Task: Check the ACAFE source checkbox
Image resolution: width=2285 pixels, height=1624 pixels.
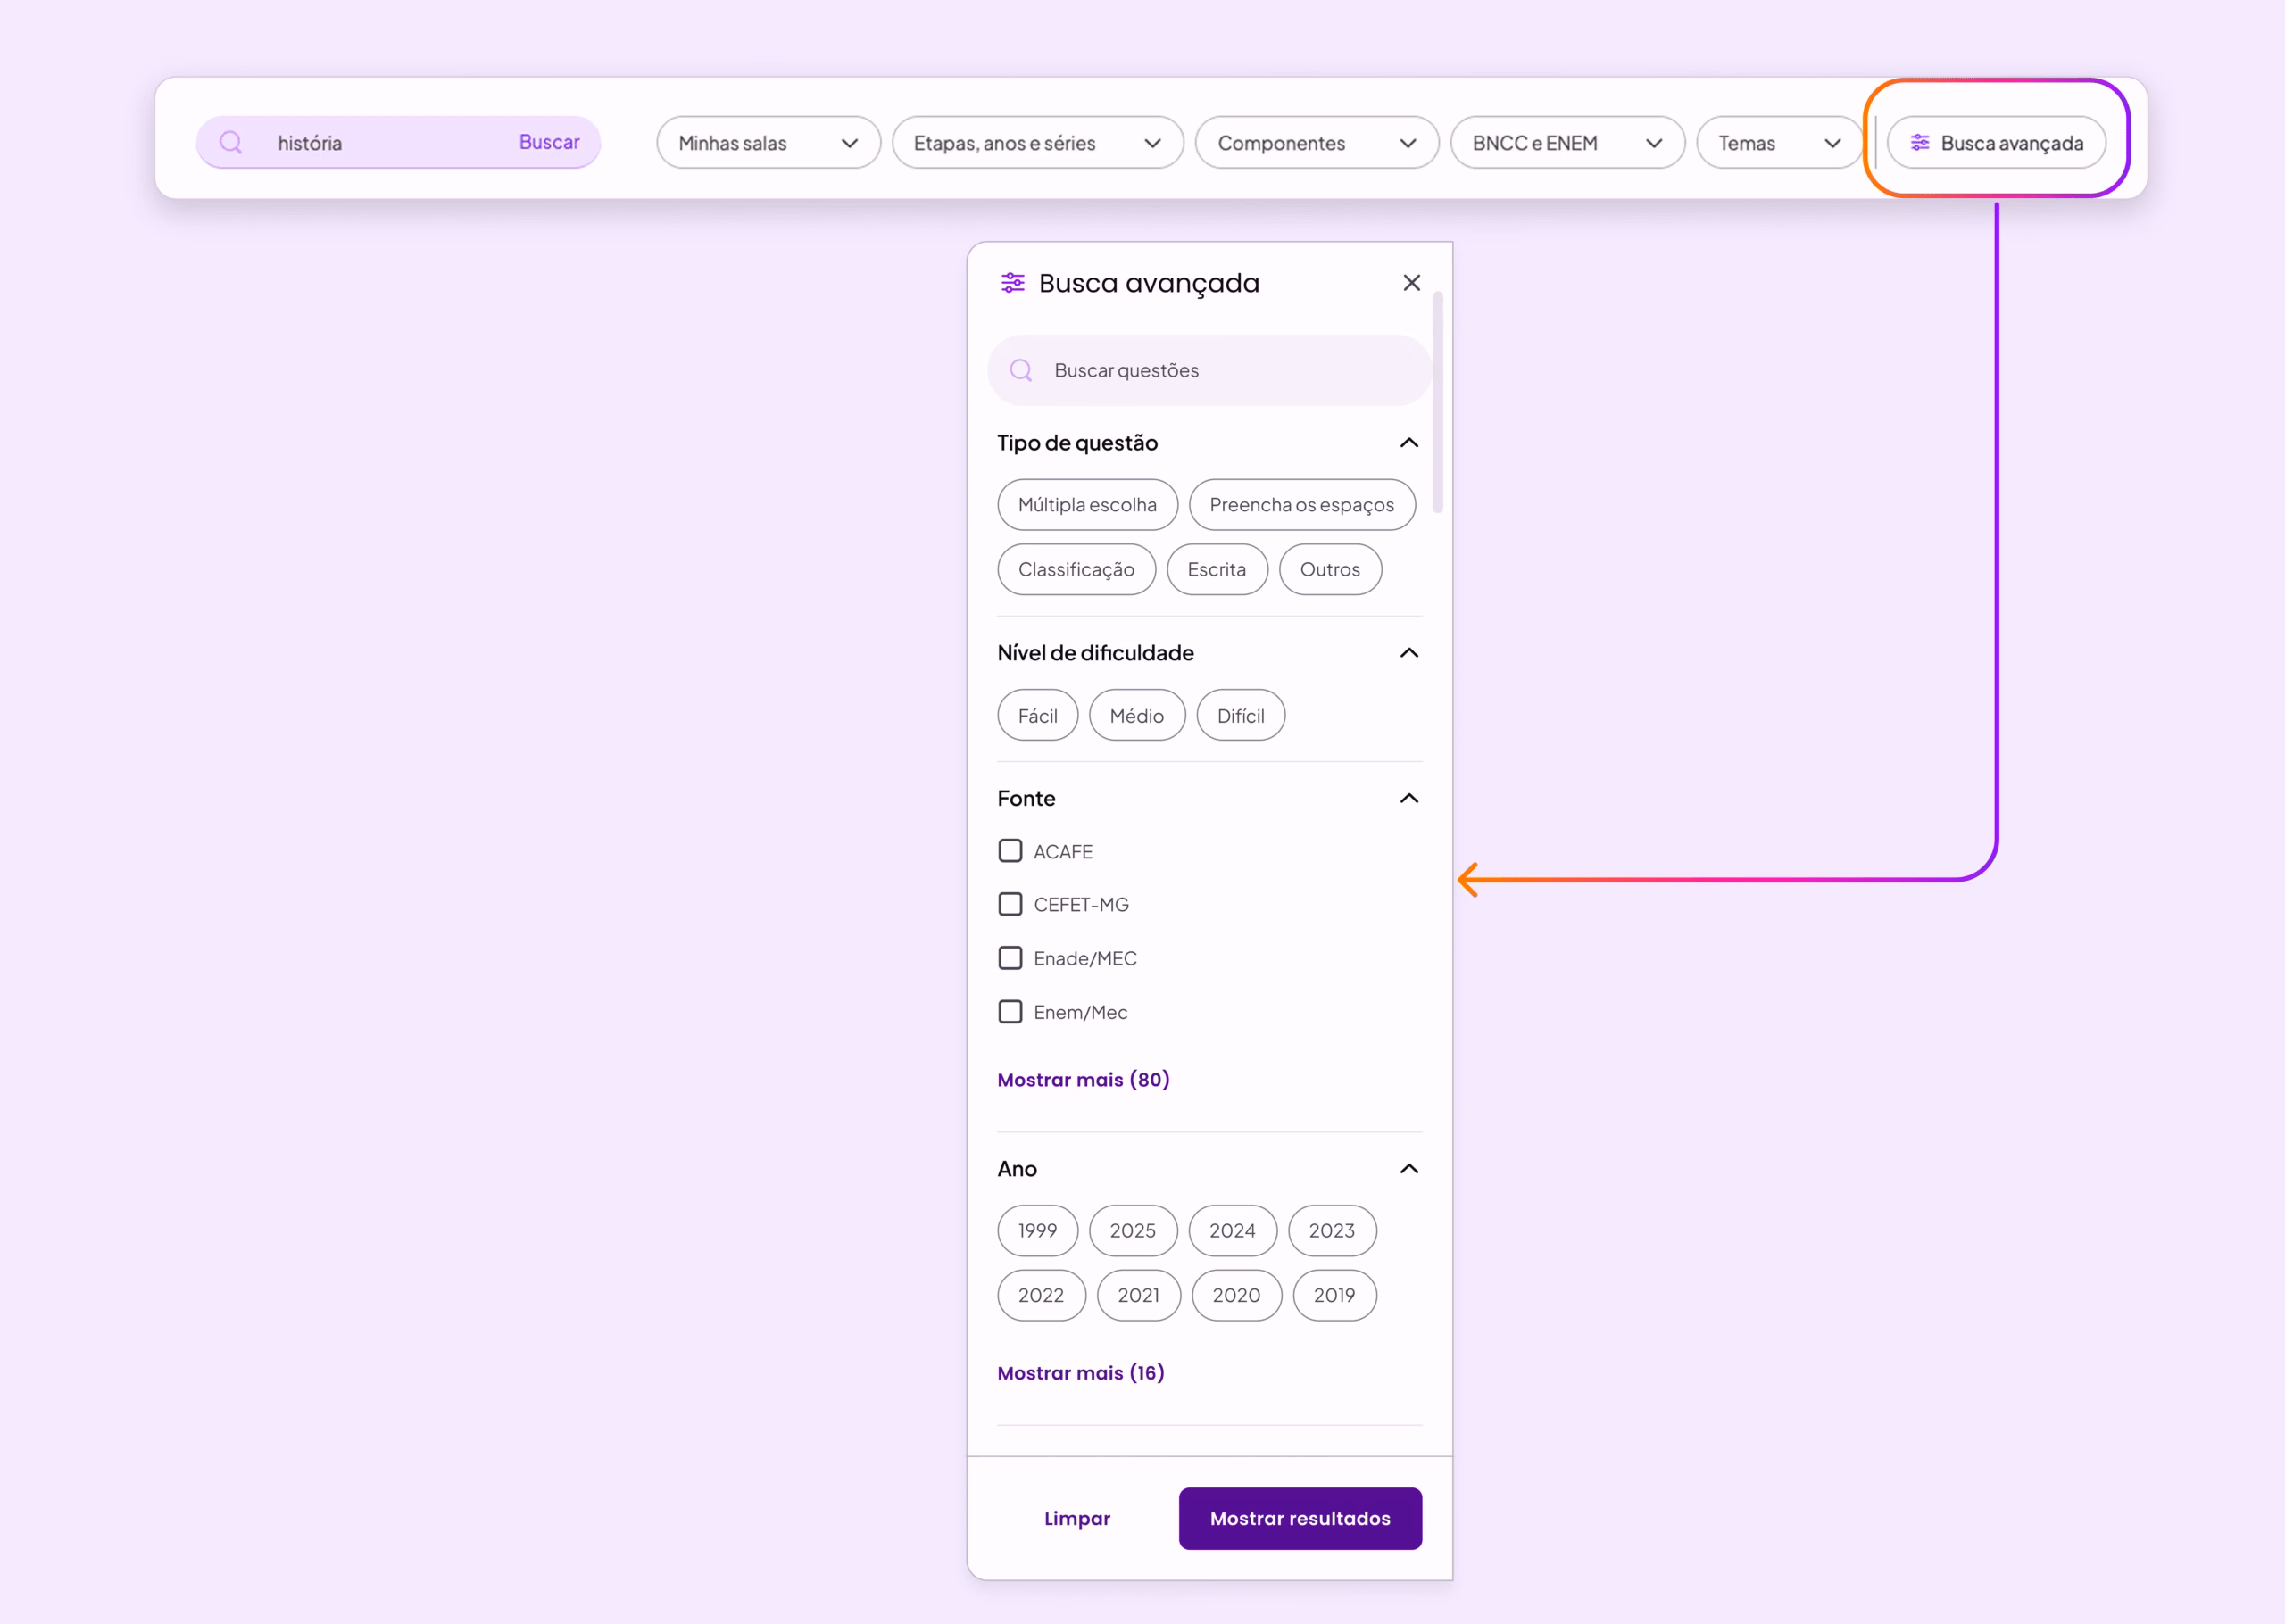Action: 1010,851
